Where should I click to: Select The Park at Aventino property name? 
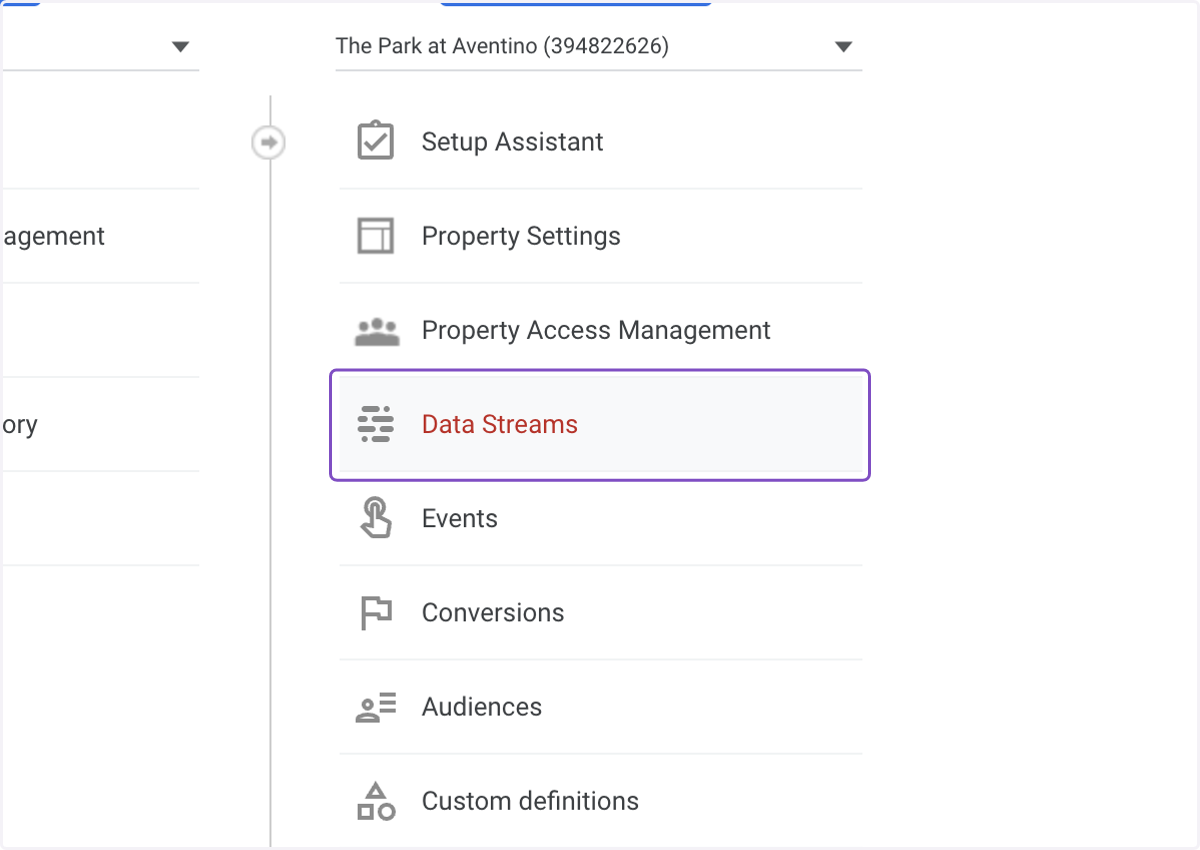tap(502, 46)
